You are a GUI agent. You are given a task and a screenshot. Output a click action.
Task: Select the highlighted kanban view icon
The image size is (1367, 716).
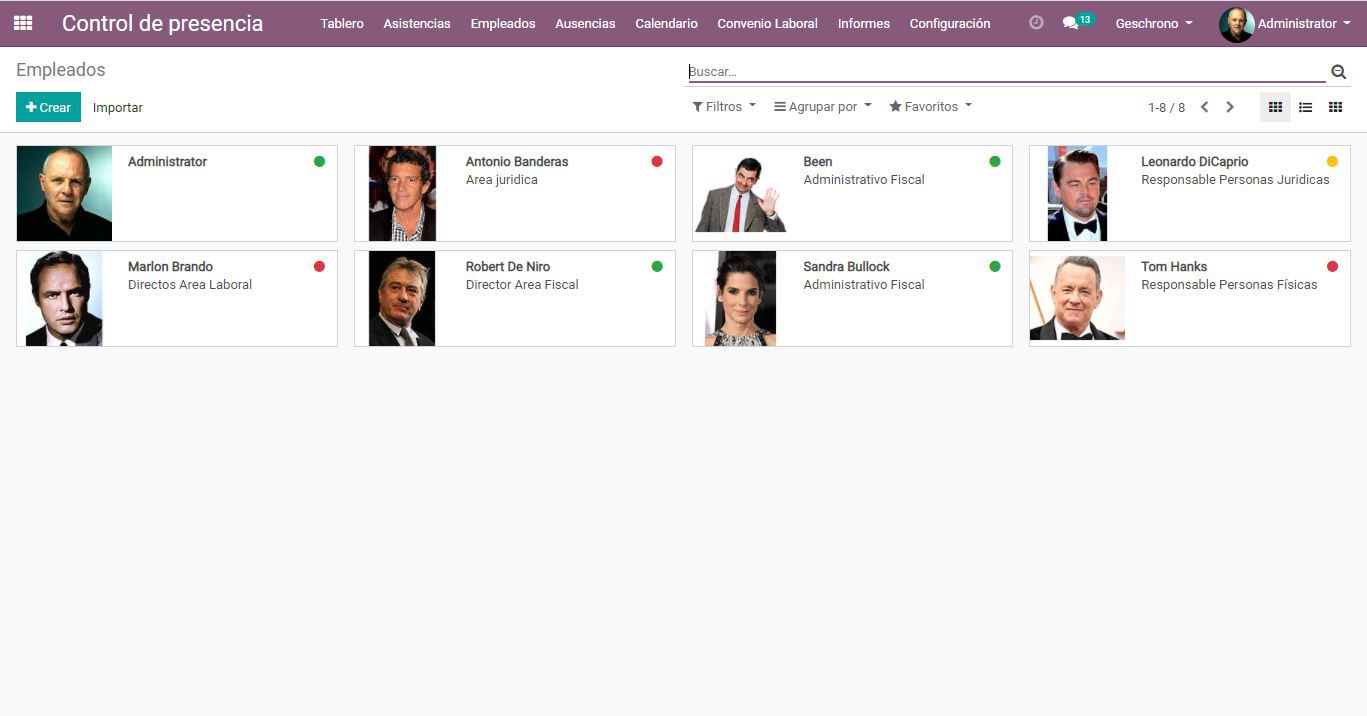[1275, 107]
